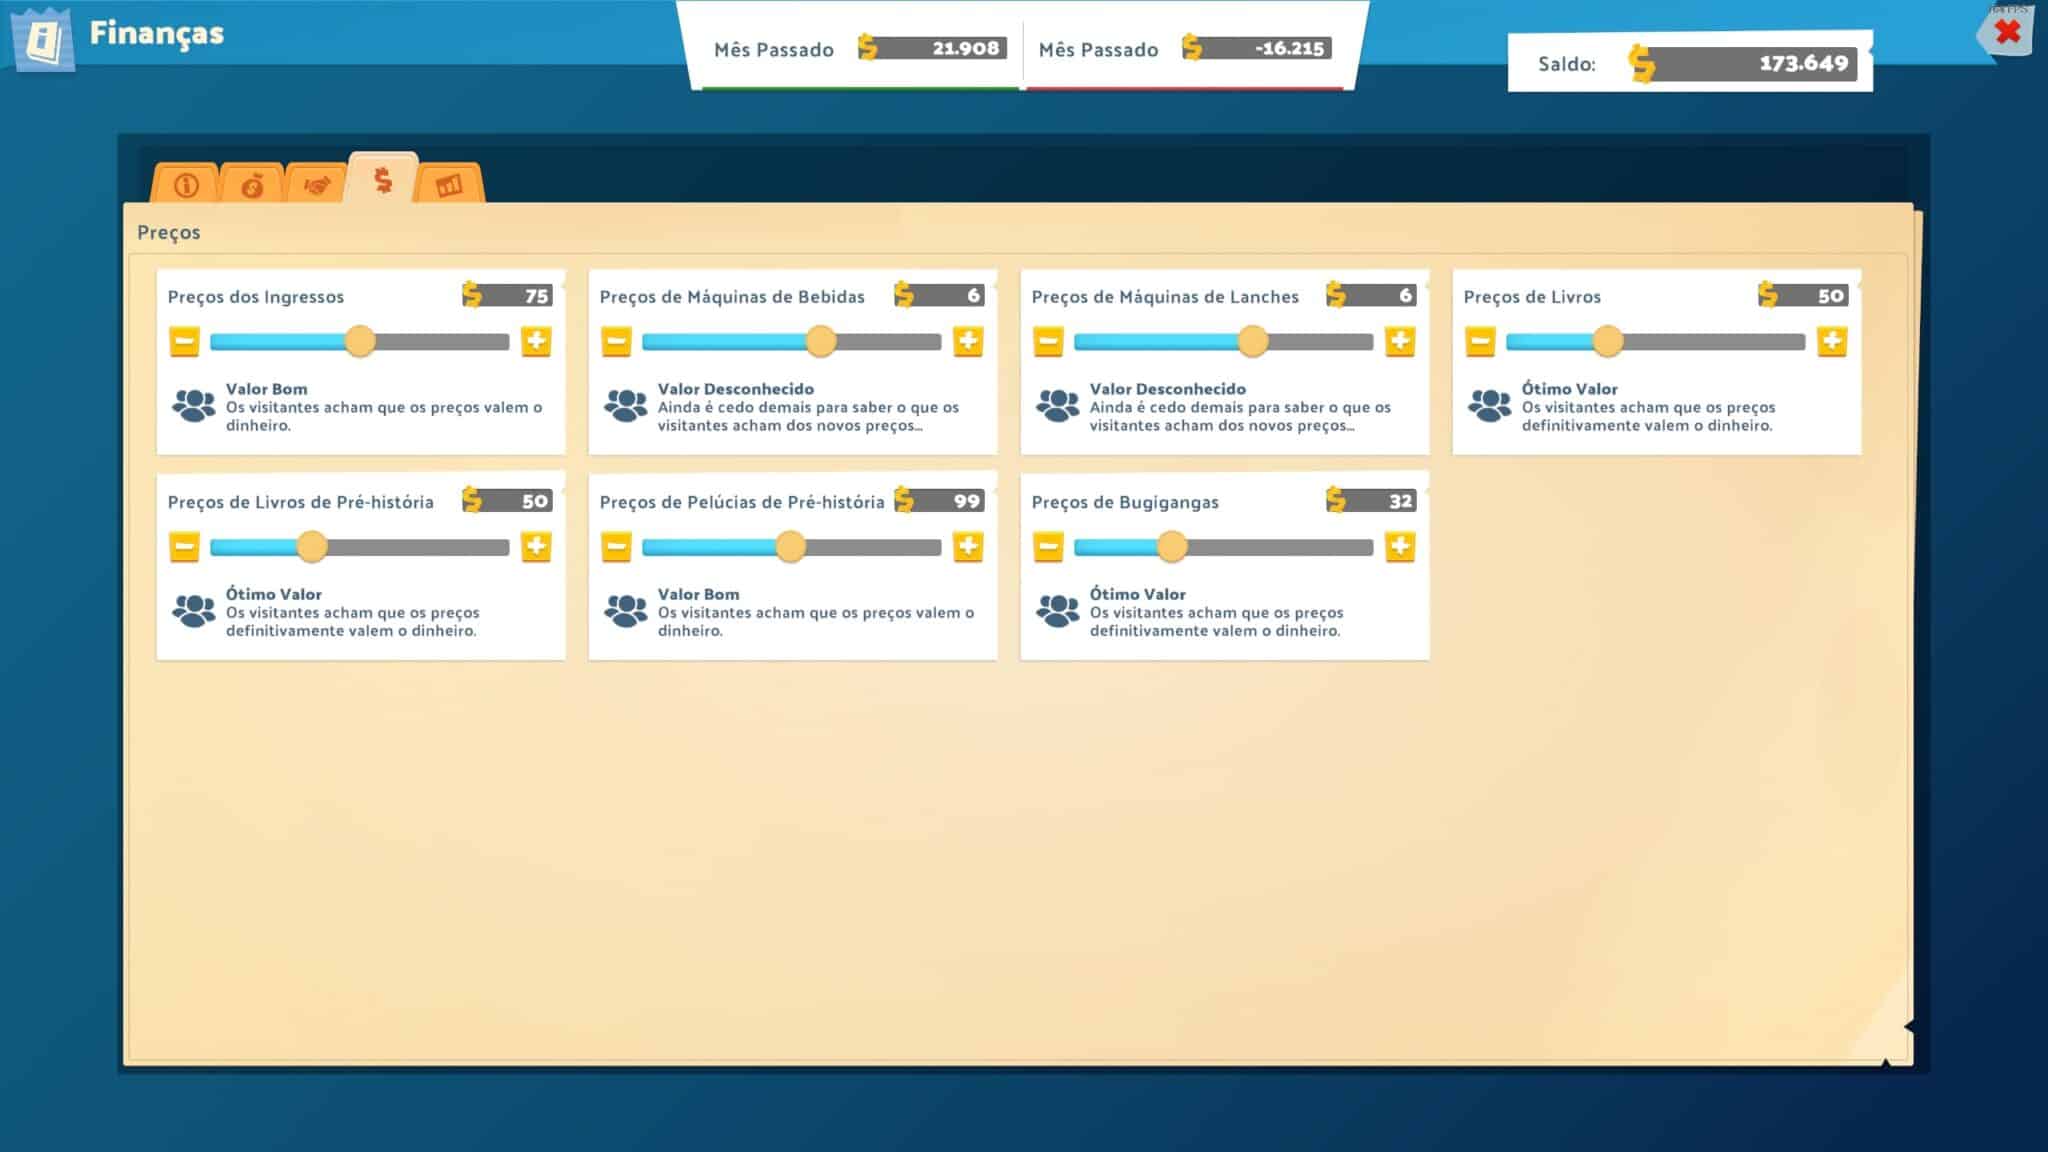Select the dollar sign prices tab

point(383,180)
